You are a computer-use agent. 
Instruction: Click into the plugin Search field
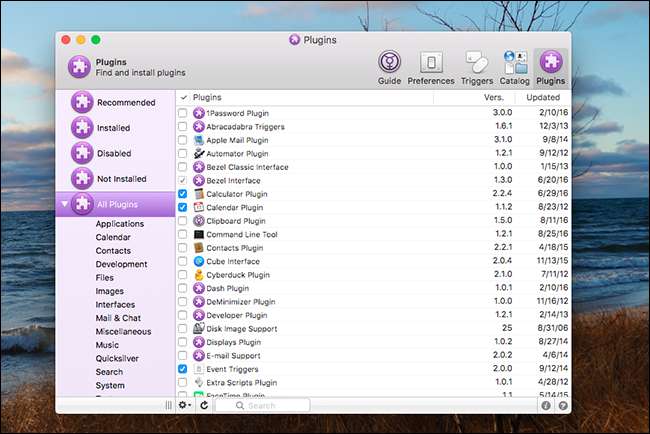[x=275, y=405]
